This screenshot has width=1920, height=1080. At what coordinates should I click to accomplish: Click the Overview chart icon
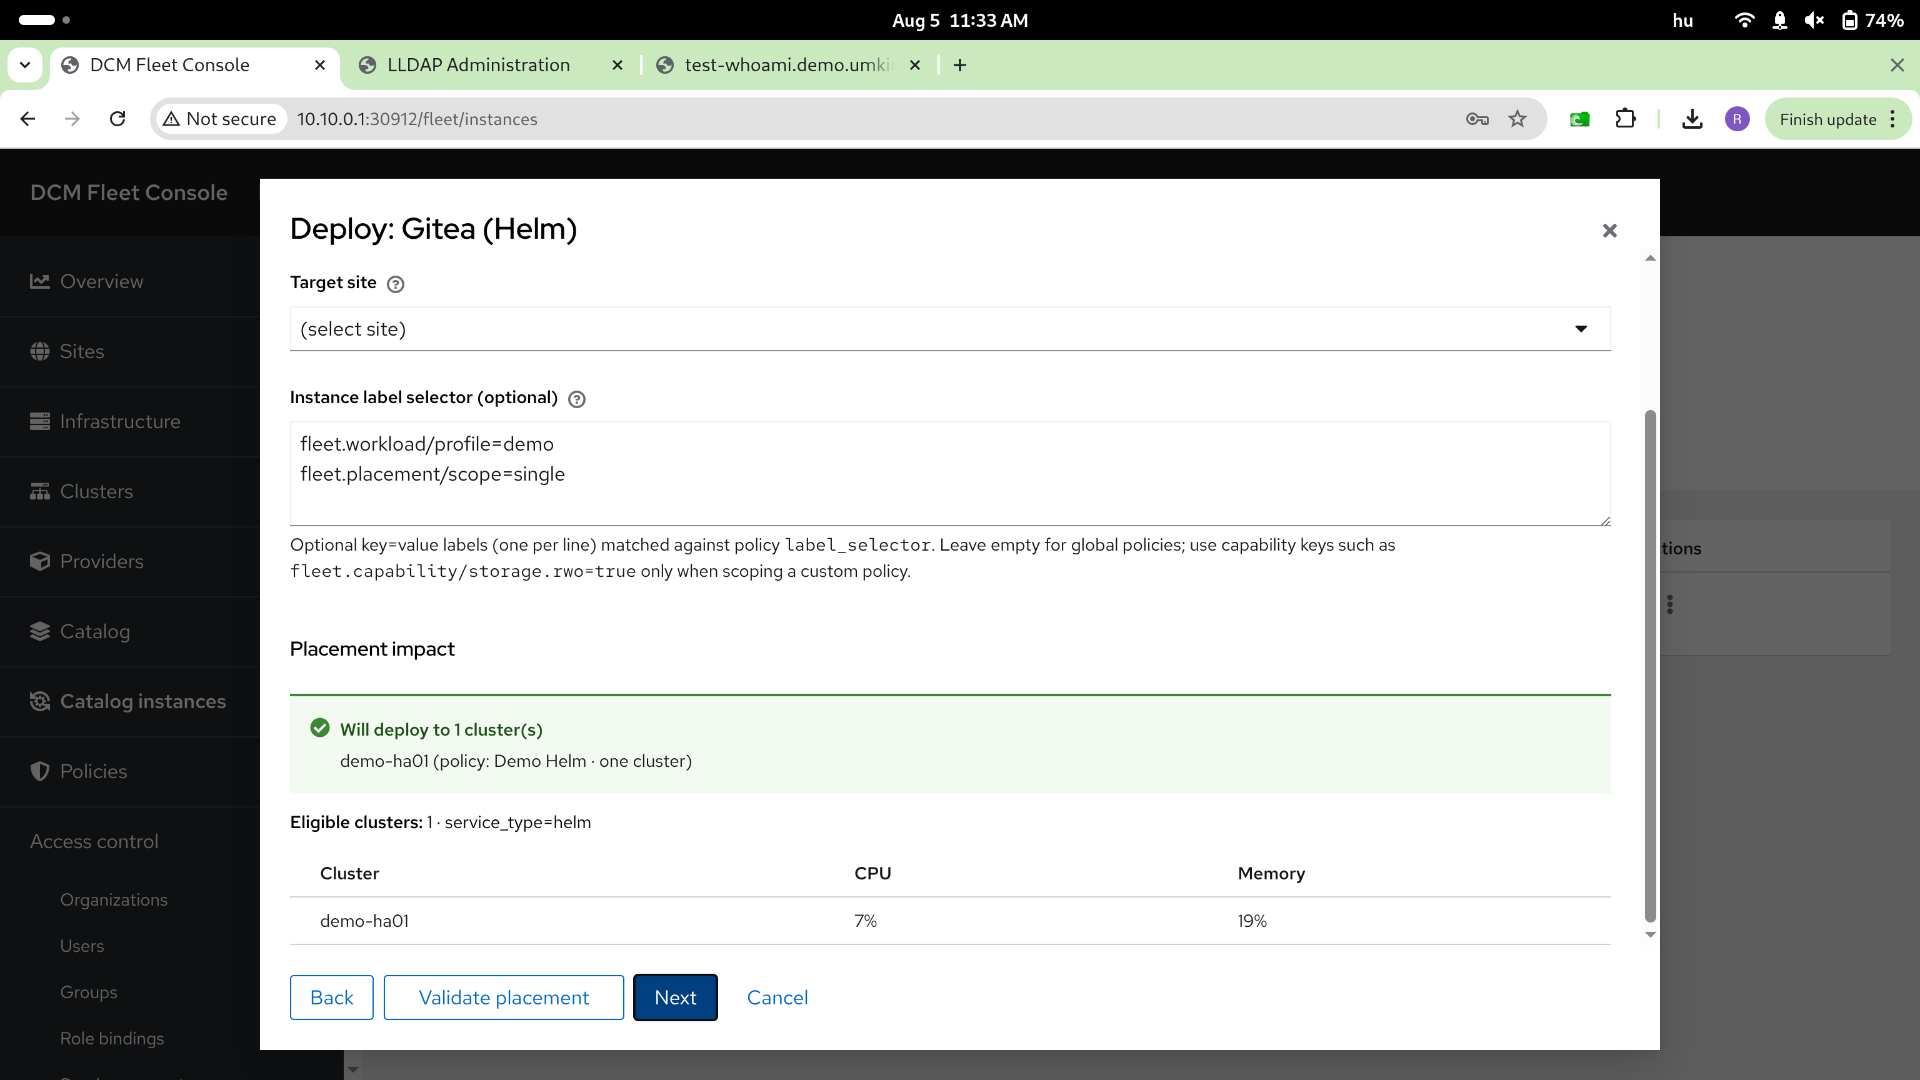[40, 282]
